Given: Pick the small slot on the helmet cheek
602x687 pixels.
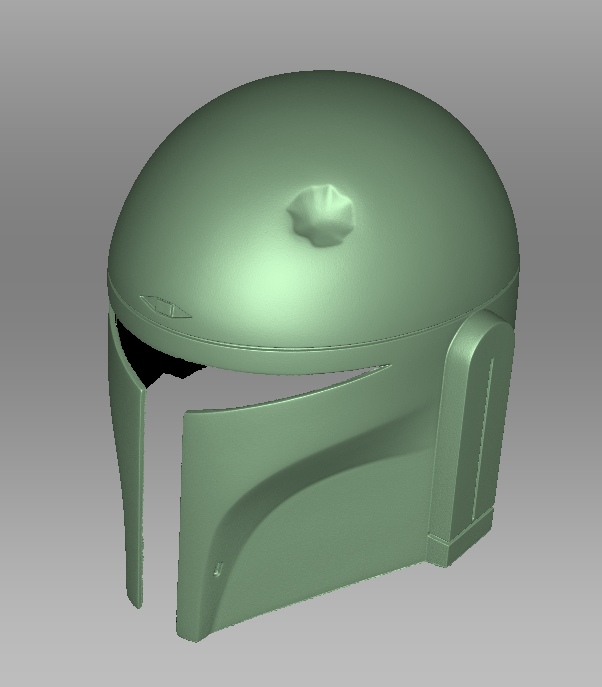Looking at the screenshot, I should [x=218, y=569].
